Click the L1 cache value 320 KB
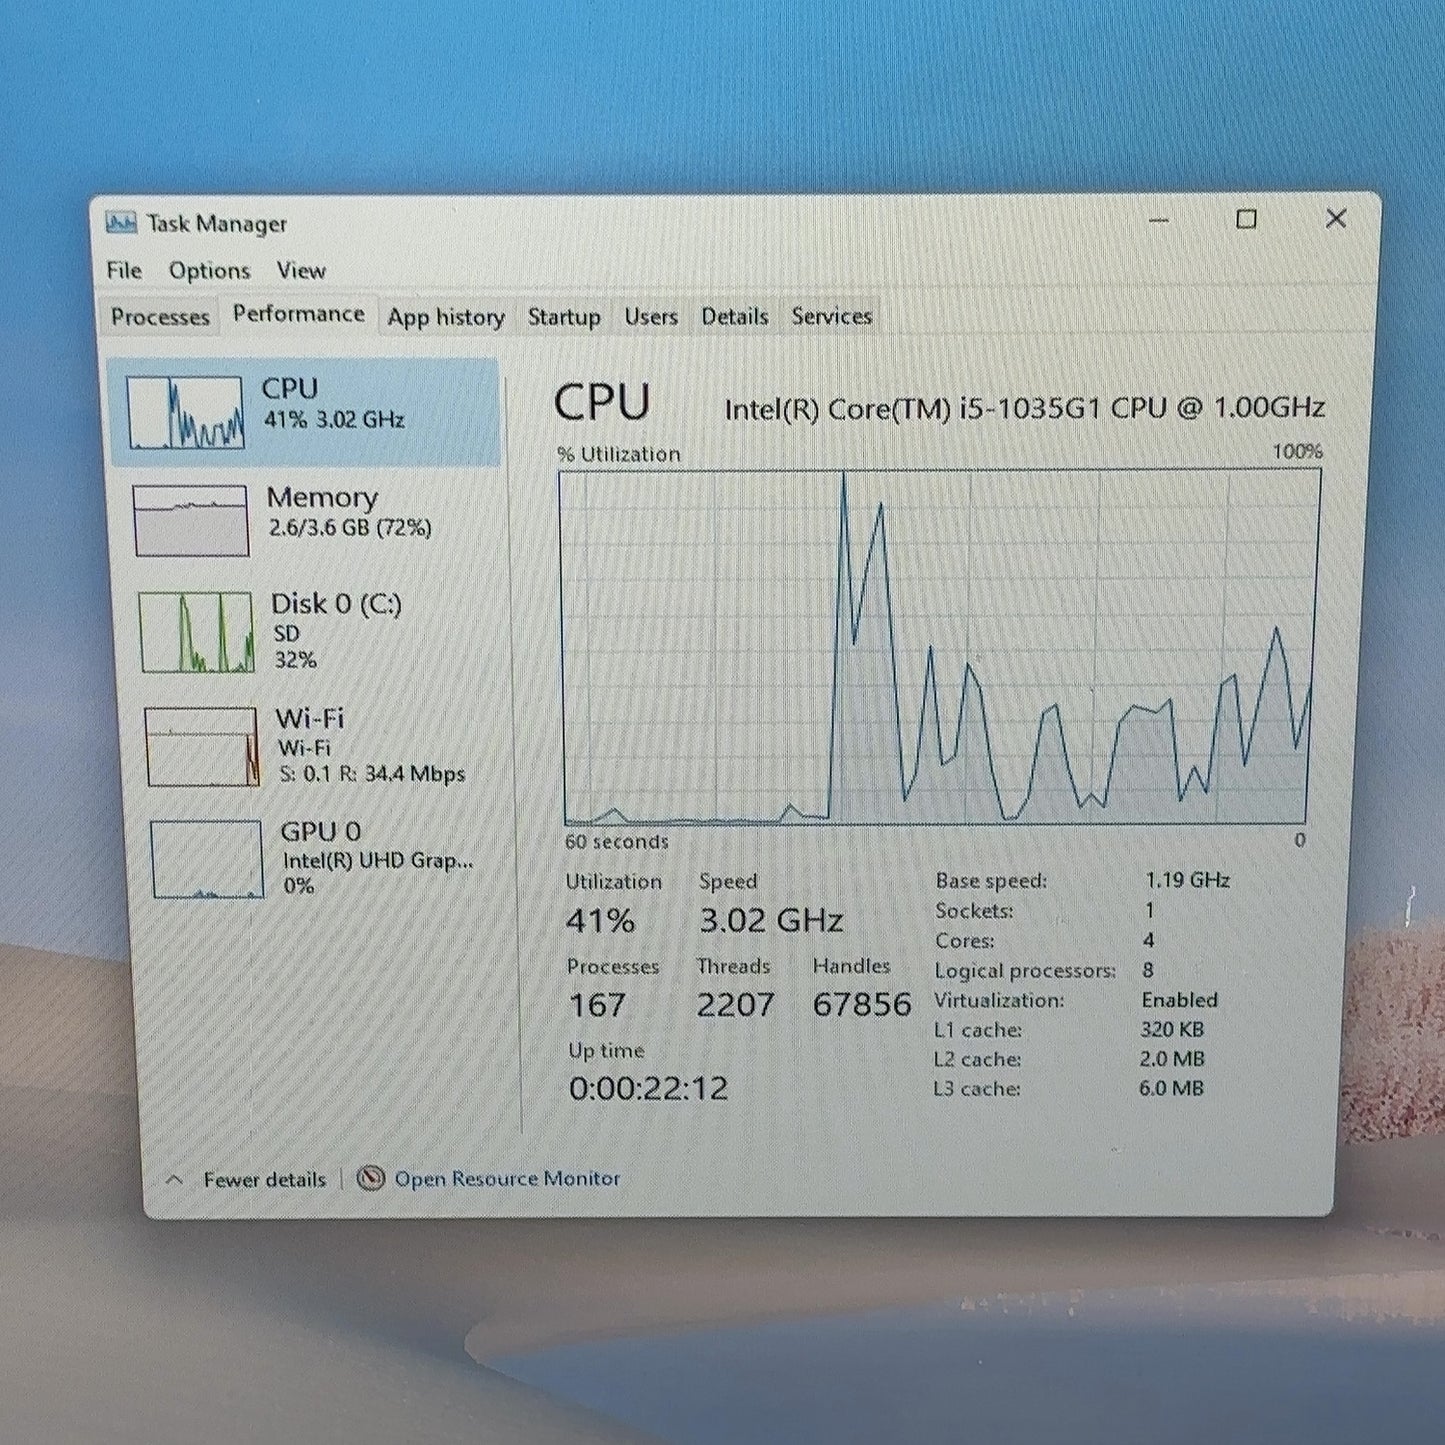Image resolution: width=1445 pixels, height=1445 pixels. [x=1172, y=1029]
